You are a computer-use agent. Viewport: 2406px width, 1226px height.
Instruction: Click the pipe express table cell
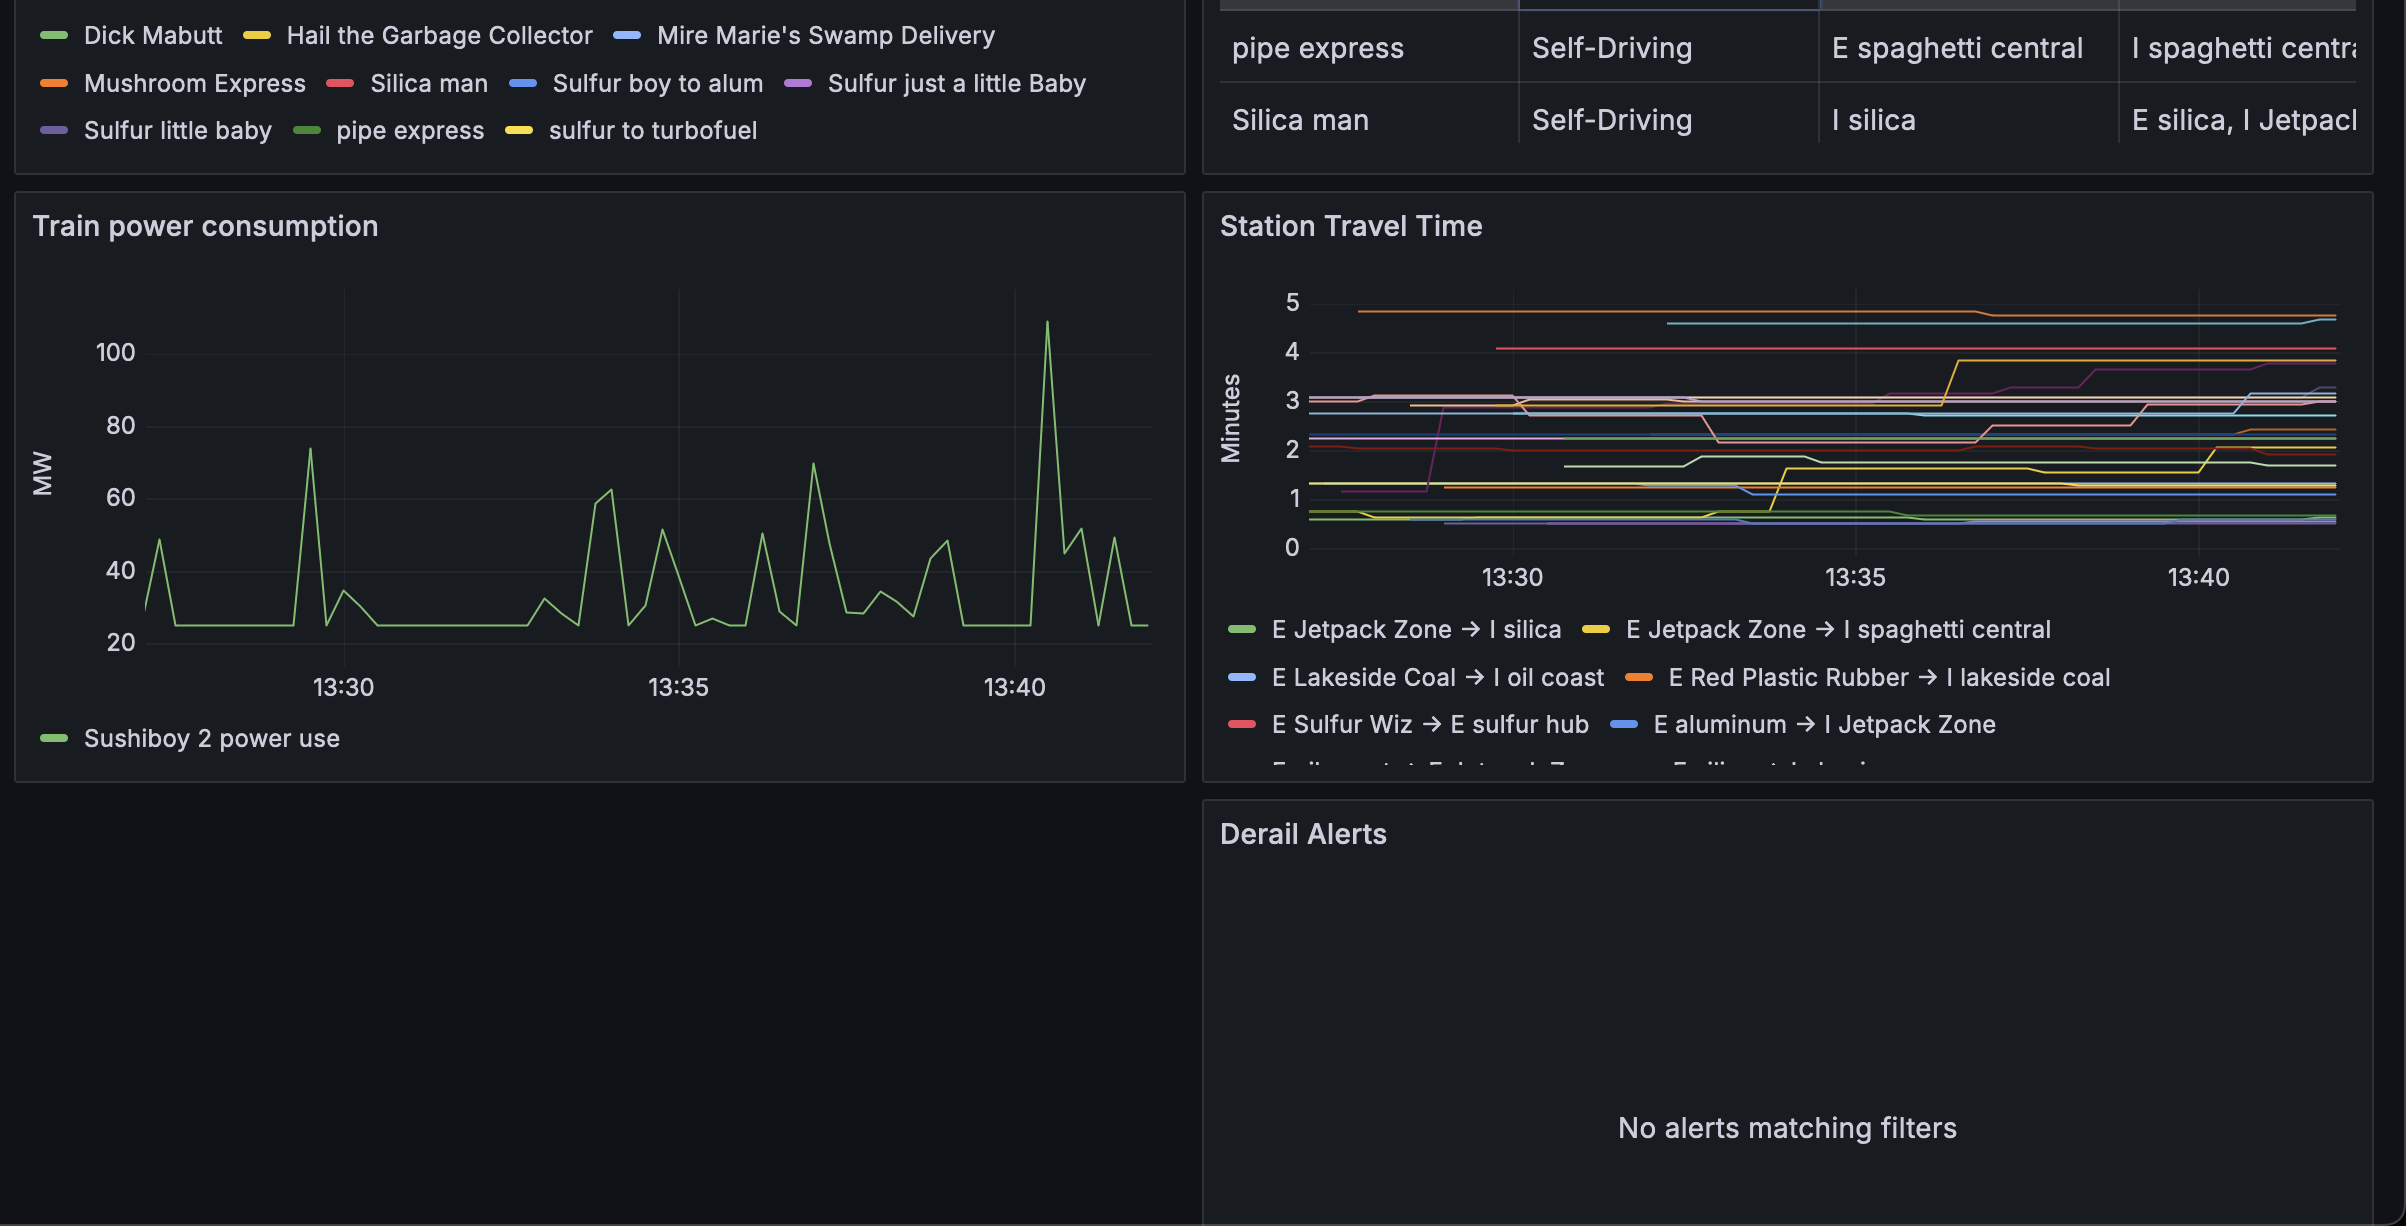pyautogui.click(x=1317, y=48)
